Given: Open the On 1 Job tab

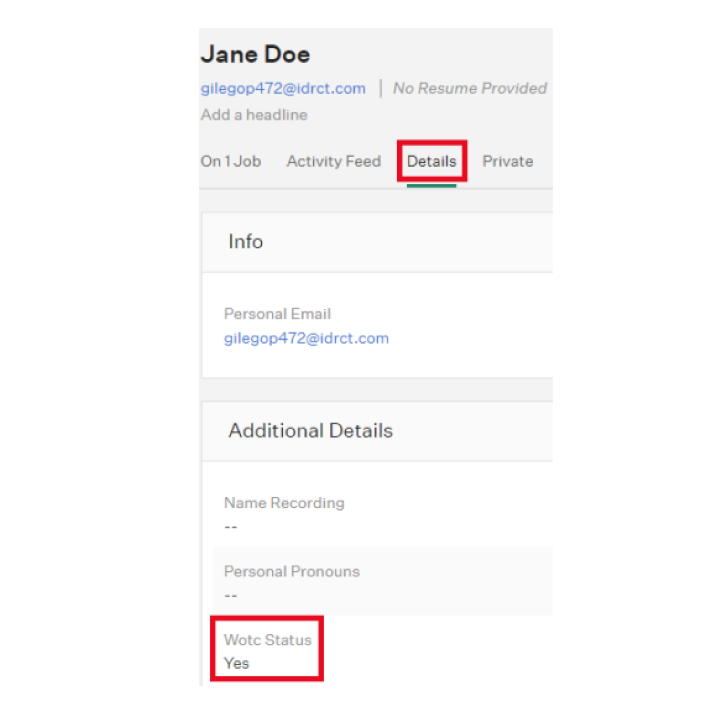Looking at the screenshot, I should pyautogui.click(x=231, y=161).
